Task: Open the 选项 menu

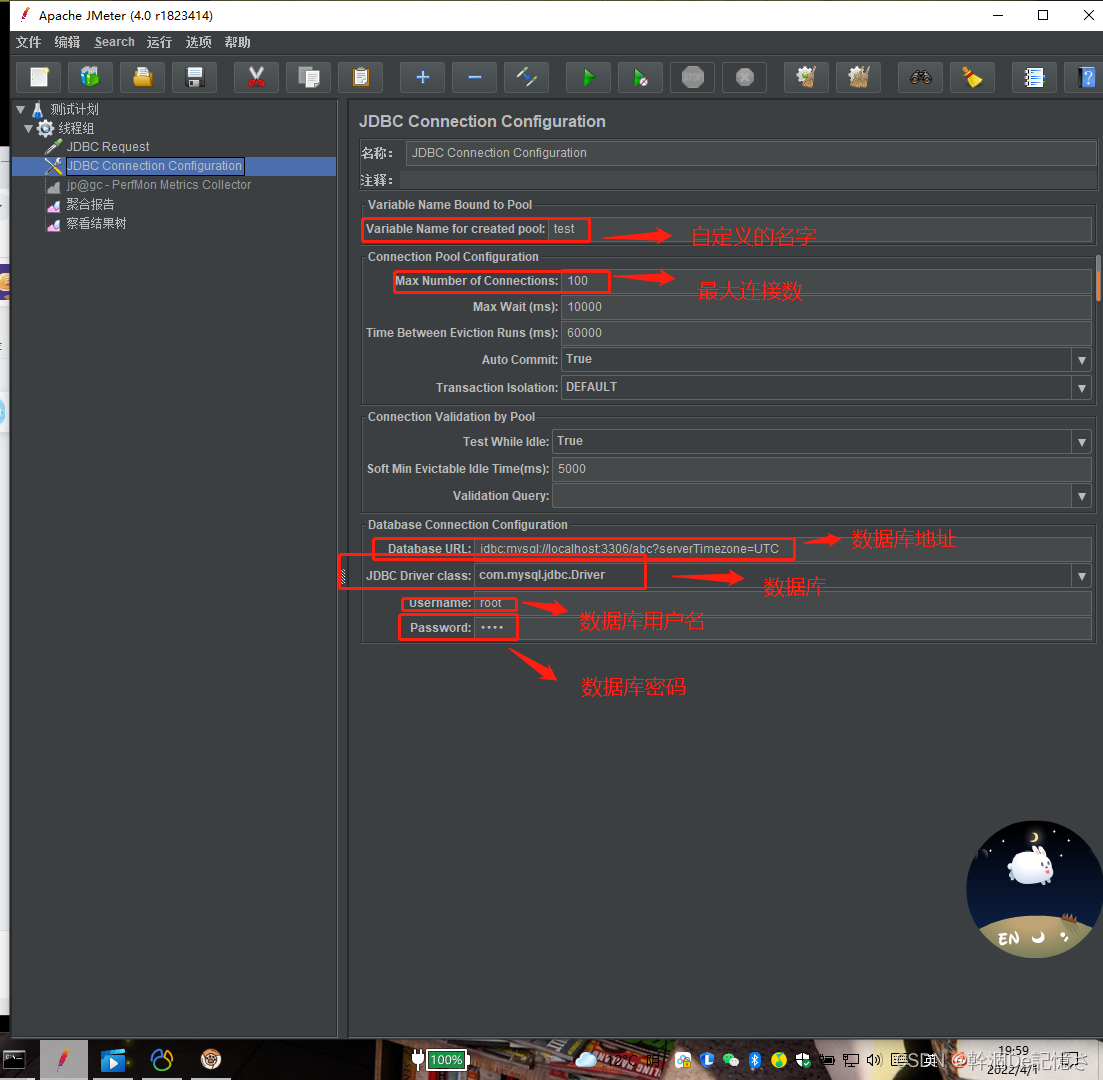Action: click(x=198, y=42)
